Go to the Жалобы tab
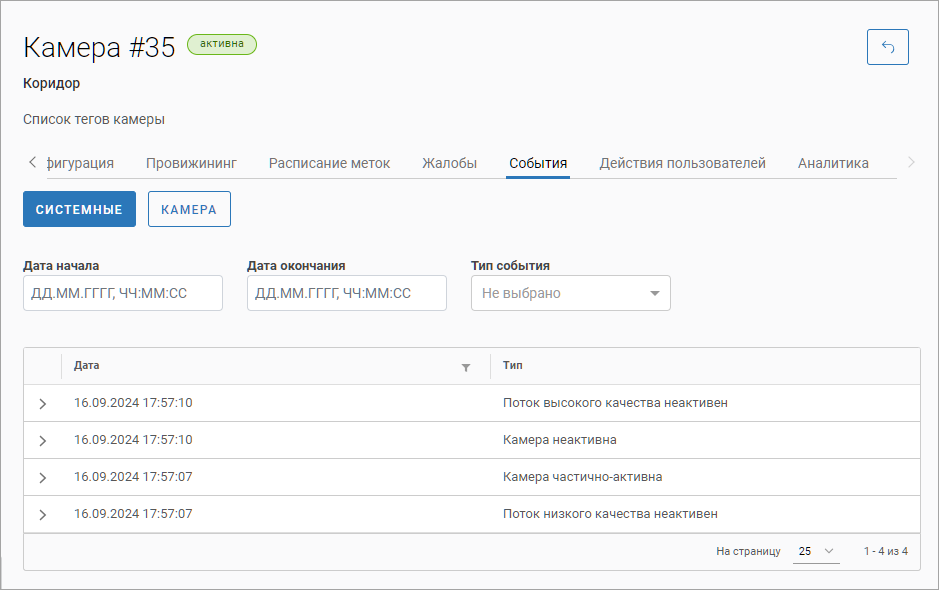Image resolution: width=939 pixels, height=590 pixels. 449,163
